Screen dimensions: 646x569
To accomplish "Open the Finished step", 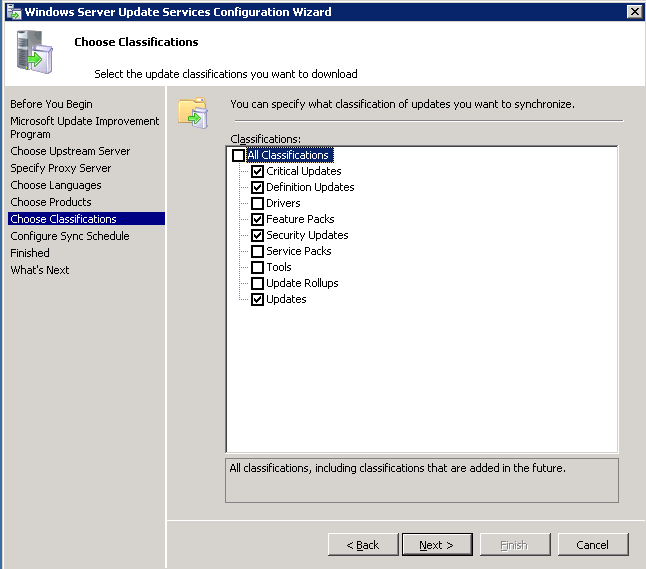I will [x=30, y=253].
